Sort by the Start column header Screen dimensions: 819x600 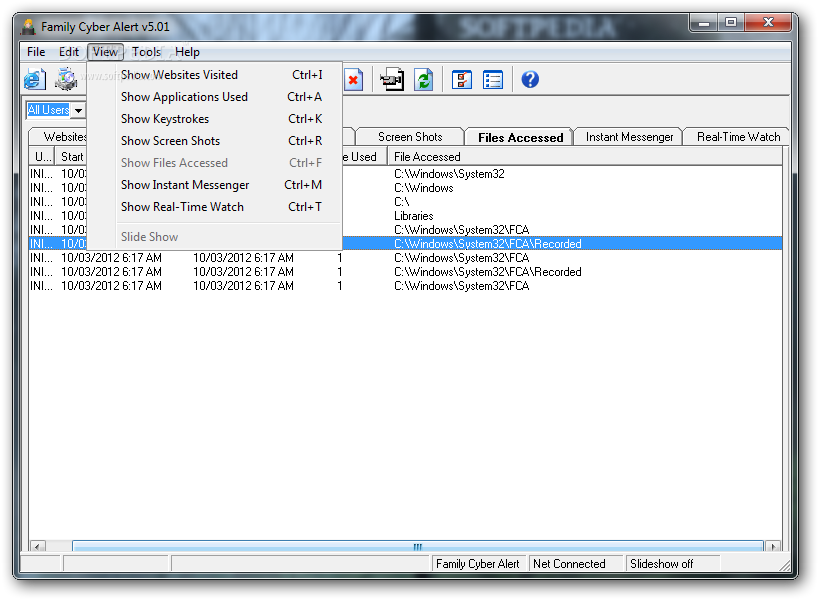72,157
